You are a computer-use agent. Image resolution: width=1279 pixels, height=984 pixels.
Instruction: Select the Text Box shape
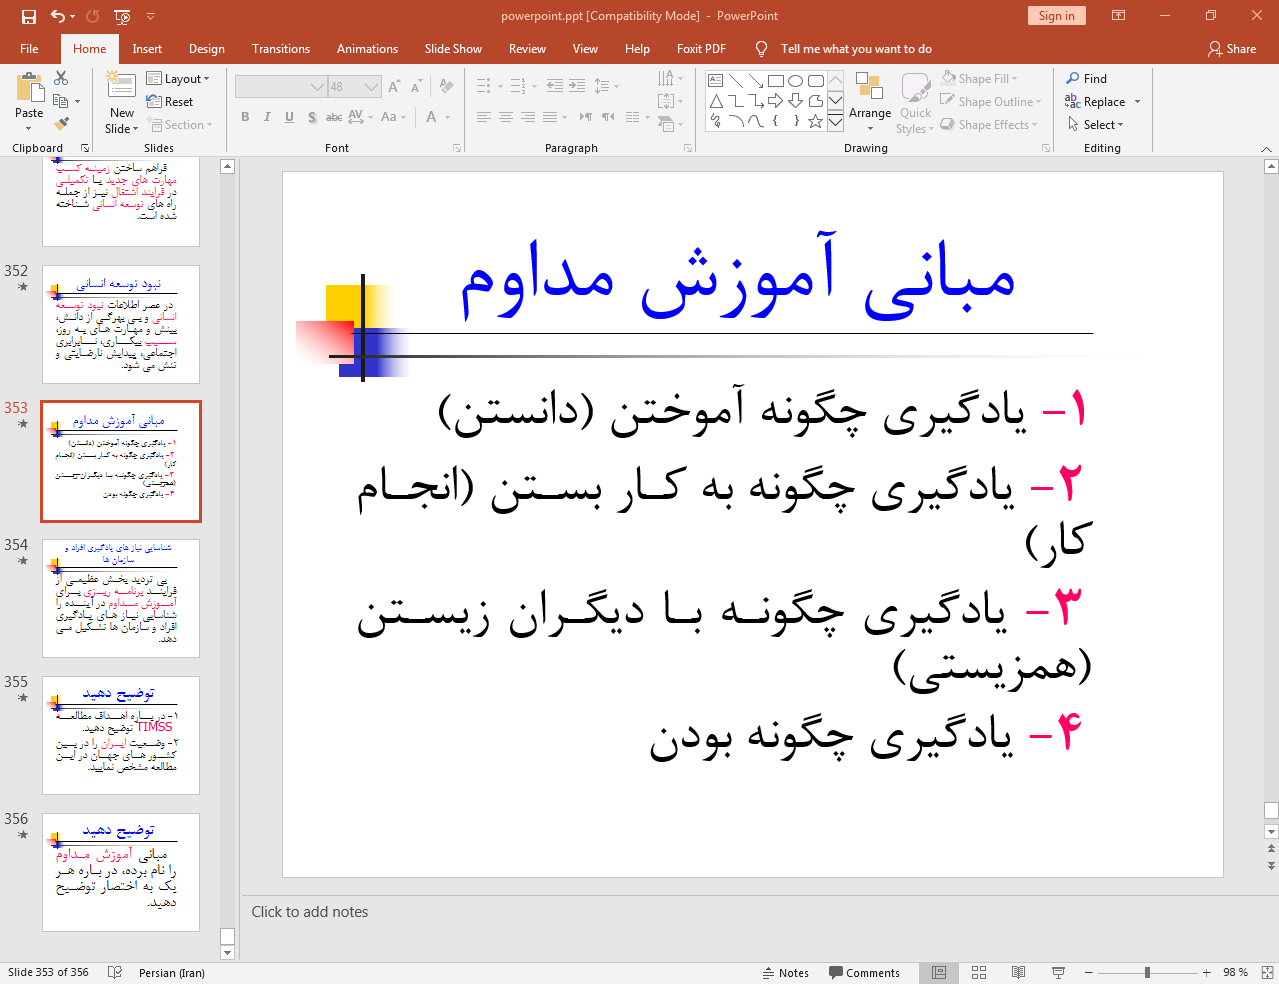716,81
